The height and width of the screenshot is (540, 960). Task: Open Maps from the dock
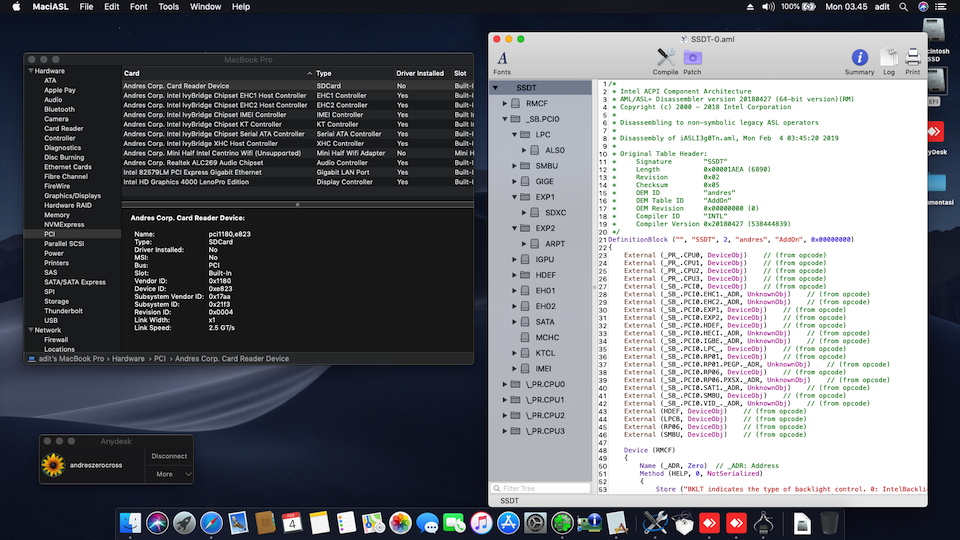pyautogui.click(x=373, y=523)
